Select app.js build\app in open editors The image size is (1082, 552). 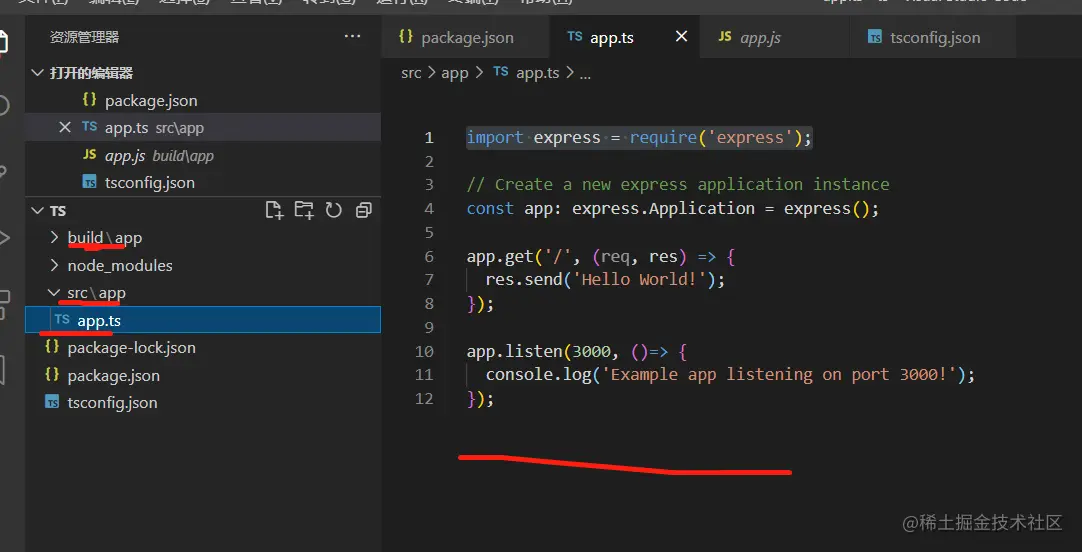[203, 156]
